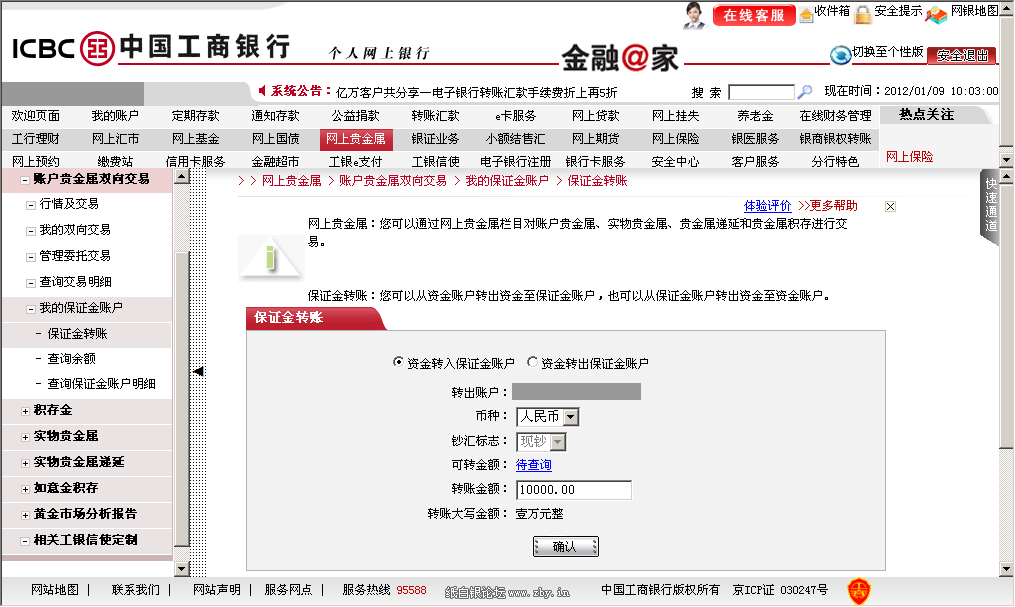Screen dimensions: 1015x607
Task: Click the 网站地图 footer link
Action: coord(55,590)
